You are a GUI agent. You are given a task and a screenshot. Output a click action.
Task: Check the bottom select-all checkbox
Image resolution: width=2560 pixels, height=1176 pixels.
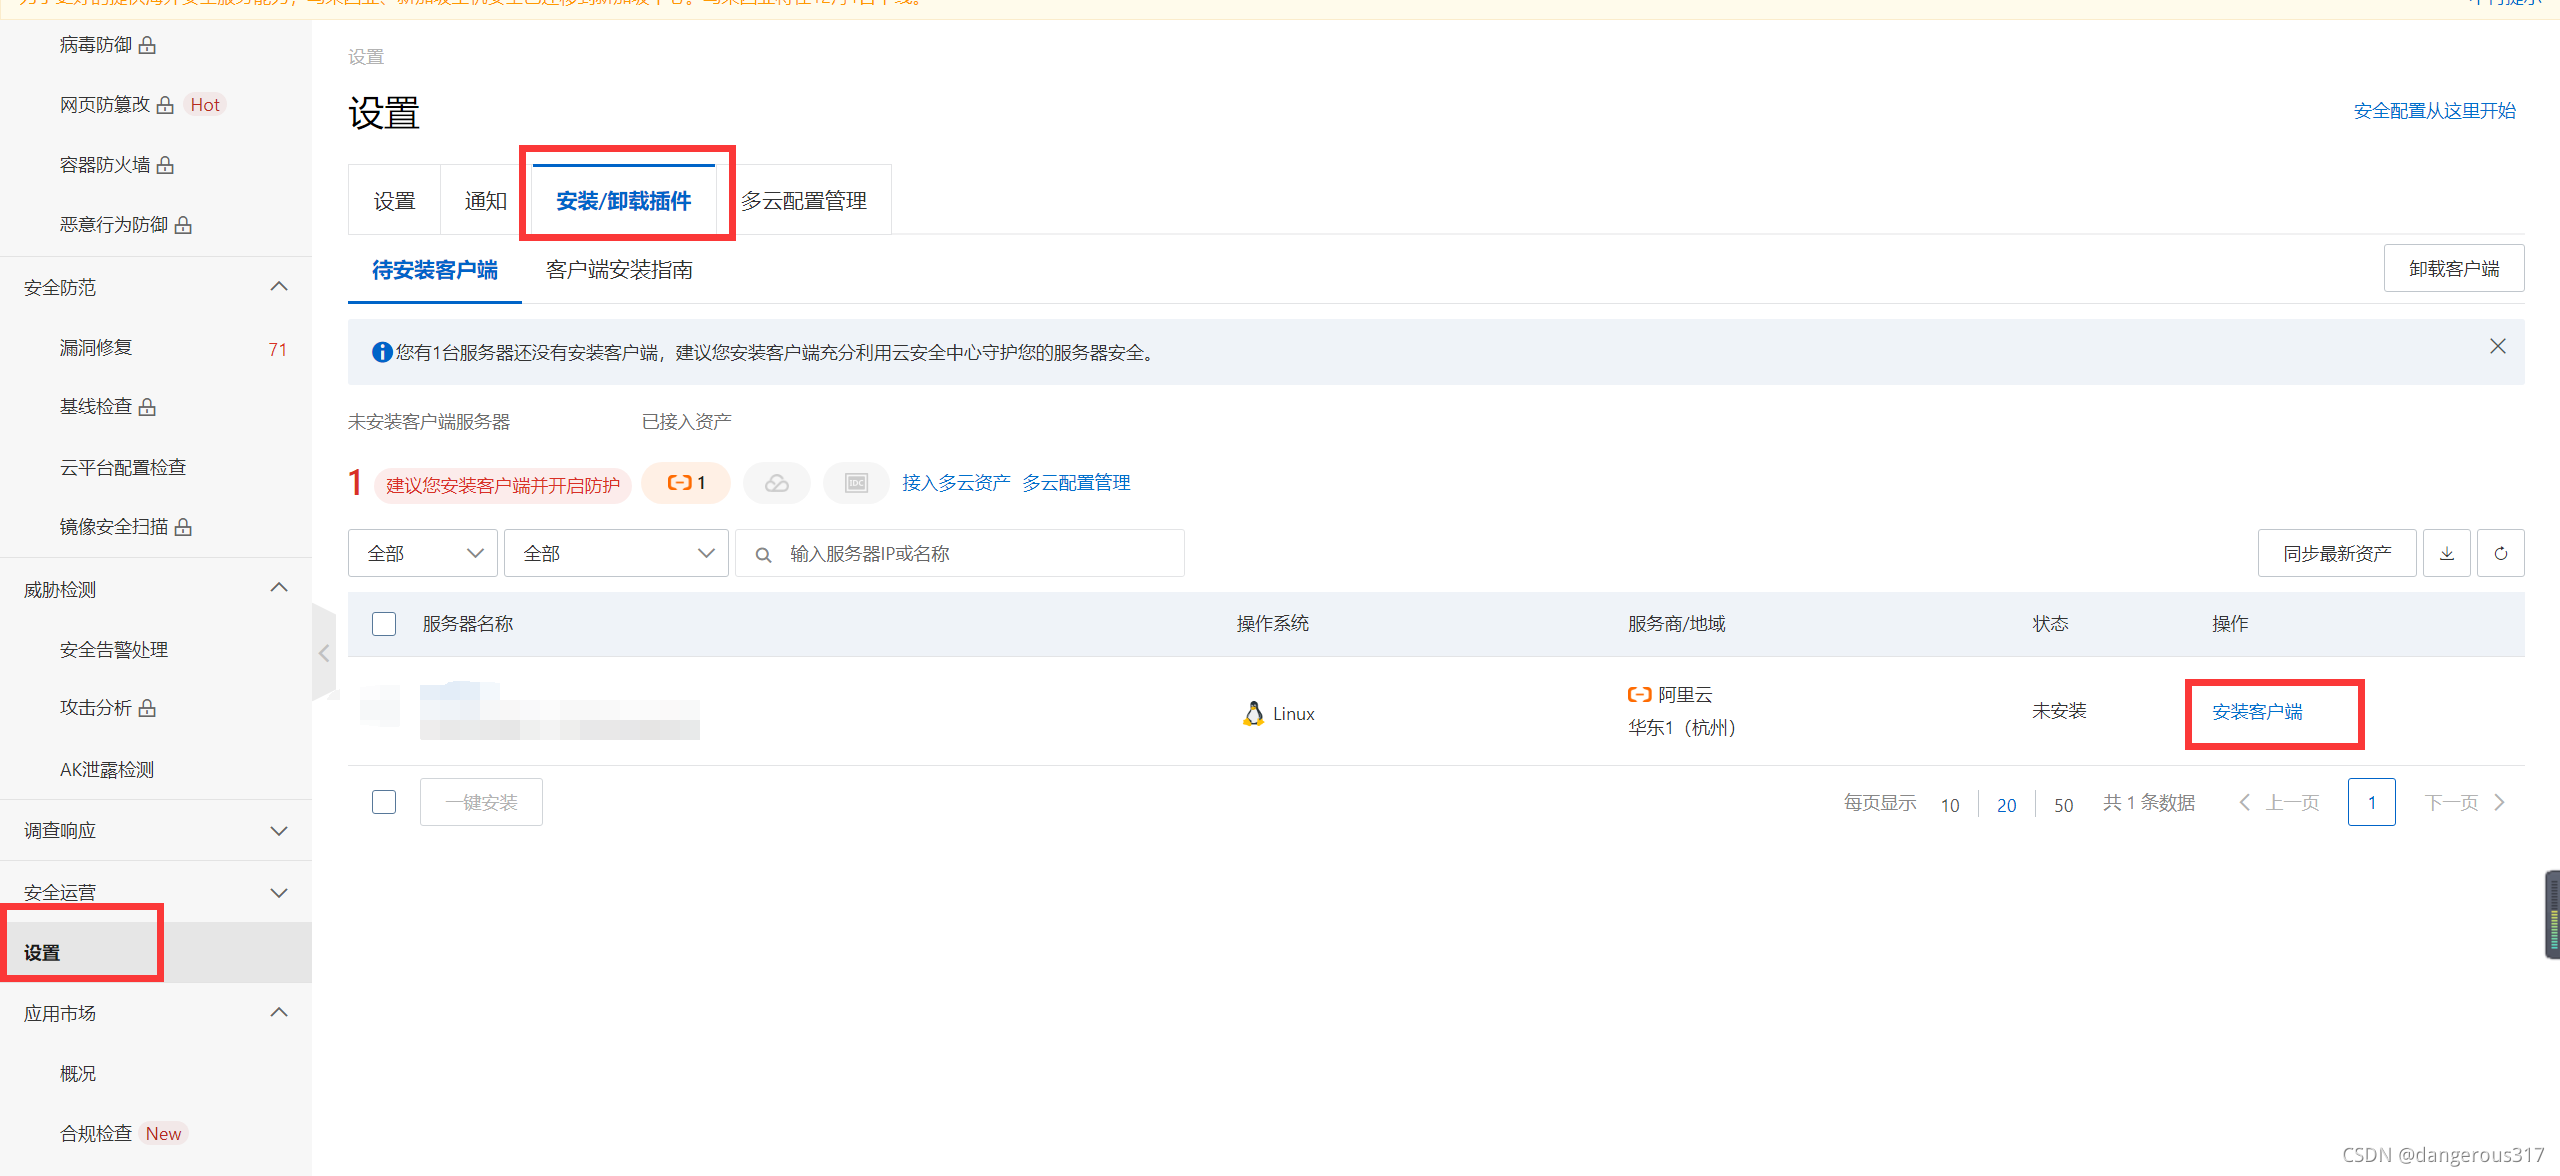[x=384, y=802]
